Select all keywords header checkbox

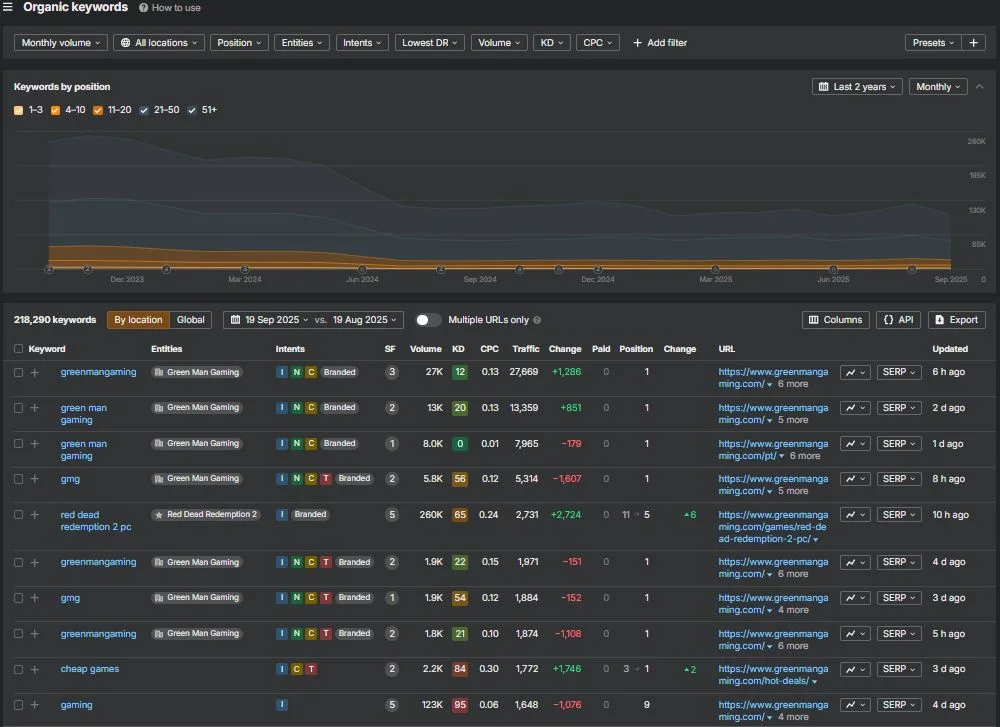pyautogui.click(x=18, y=349)
